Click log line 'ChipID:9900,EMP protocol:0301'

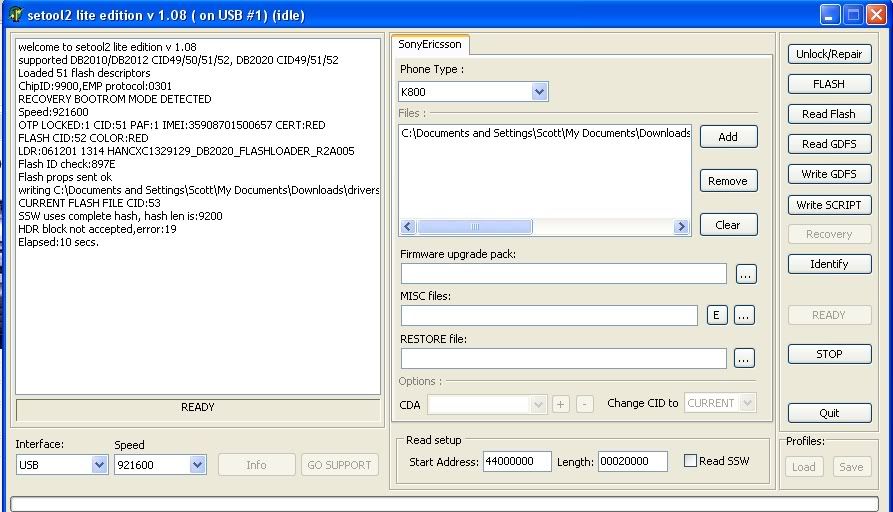(95, 86)
